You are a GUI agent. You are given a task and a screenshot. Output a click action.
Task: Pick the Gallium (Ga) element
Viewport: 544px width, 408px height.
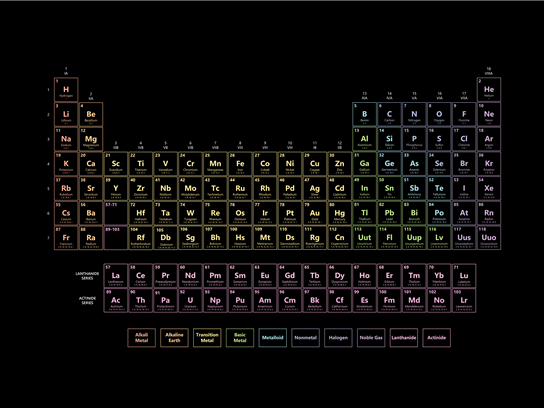point(364,164)
